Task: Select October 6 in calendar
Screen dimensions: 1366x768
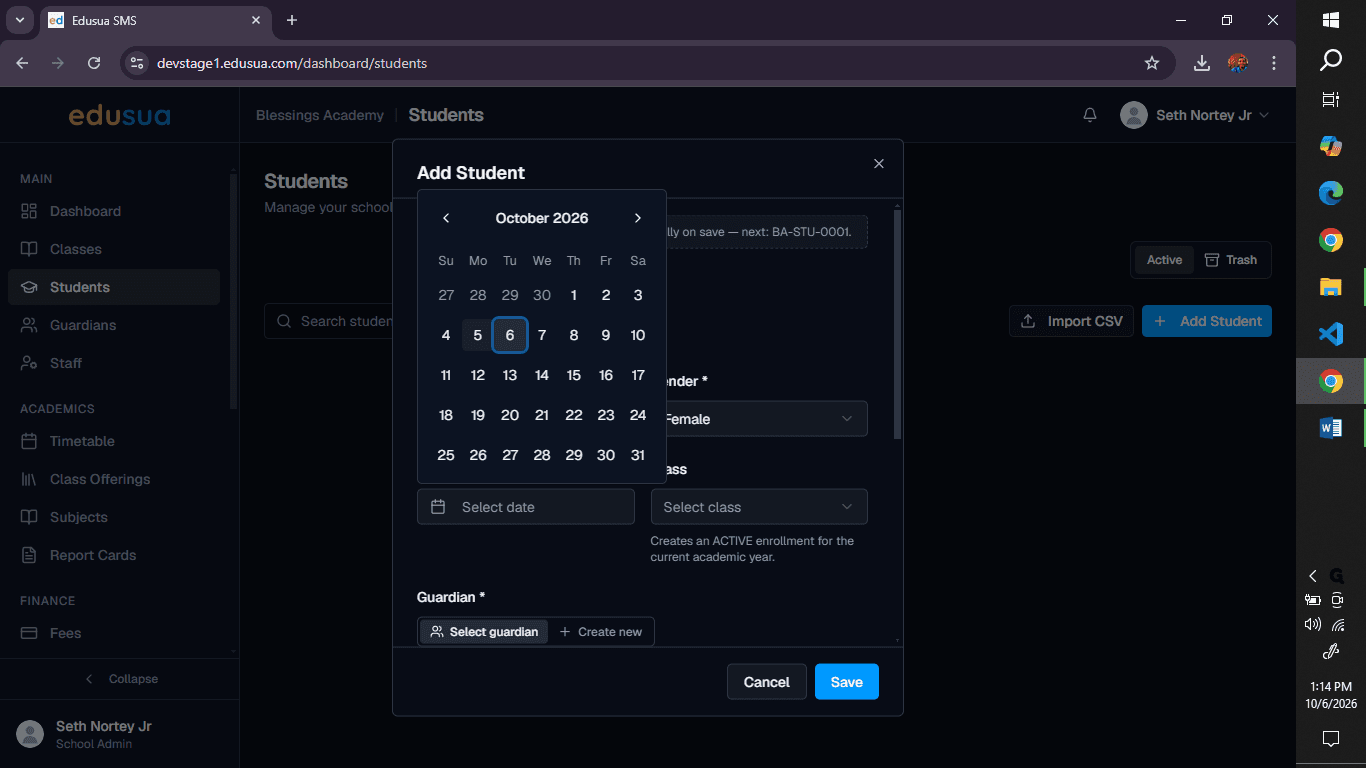Action: (x=510, y=335)
